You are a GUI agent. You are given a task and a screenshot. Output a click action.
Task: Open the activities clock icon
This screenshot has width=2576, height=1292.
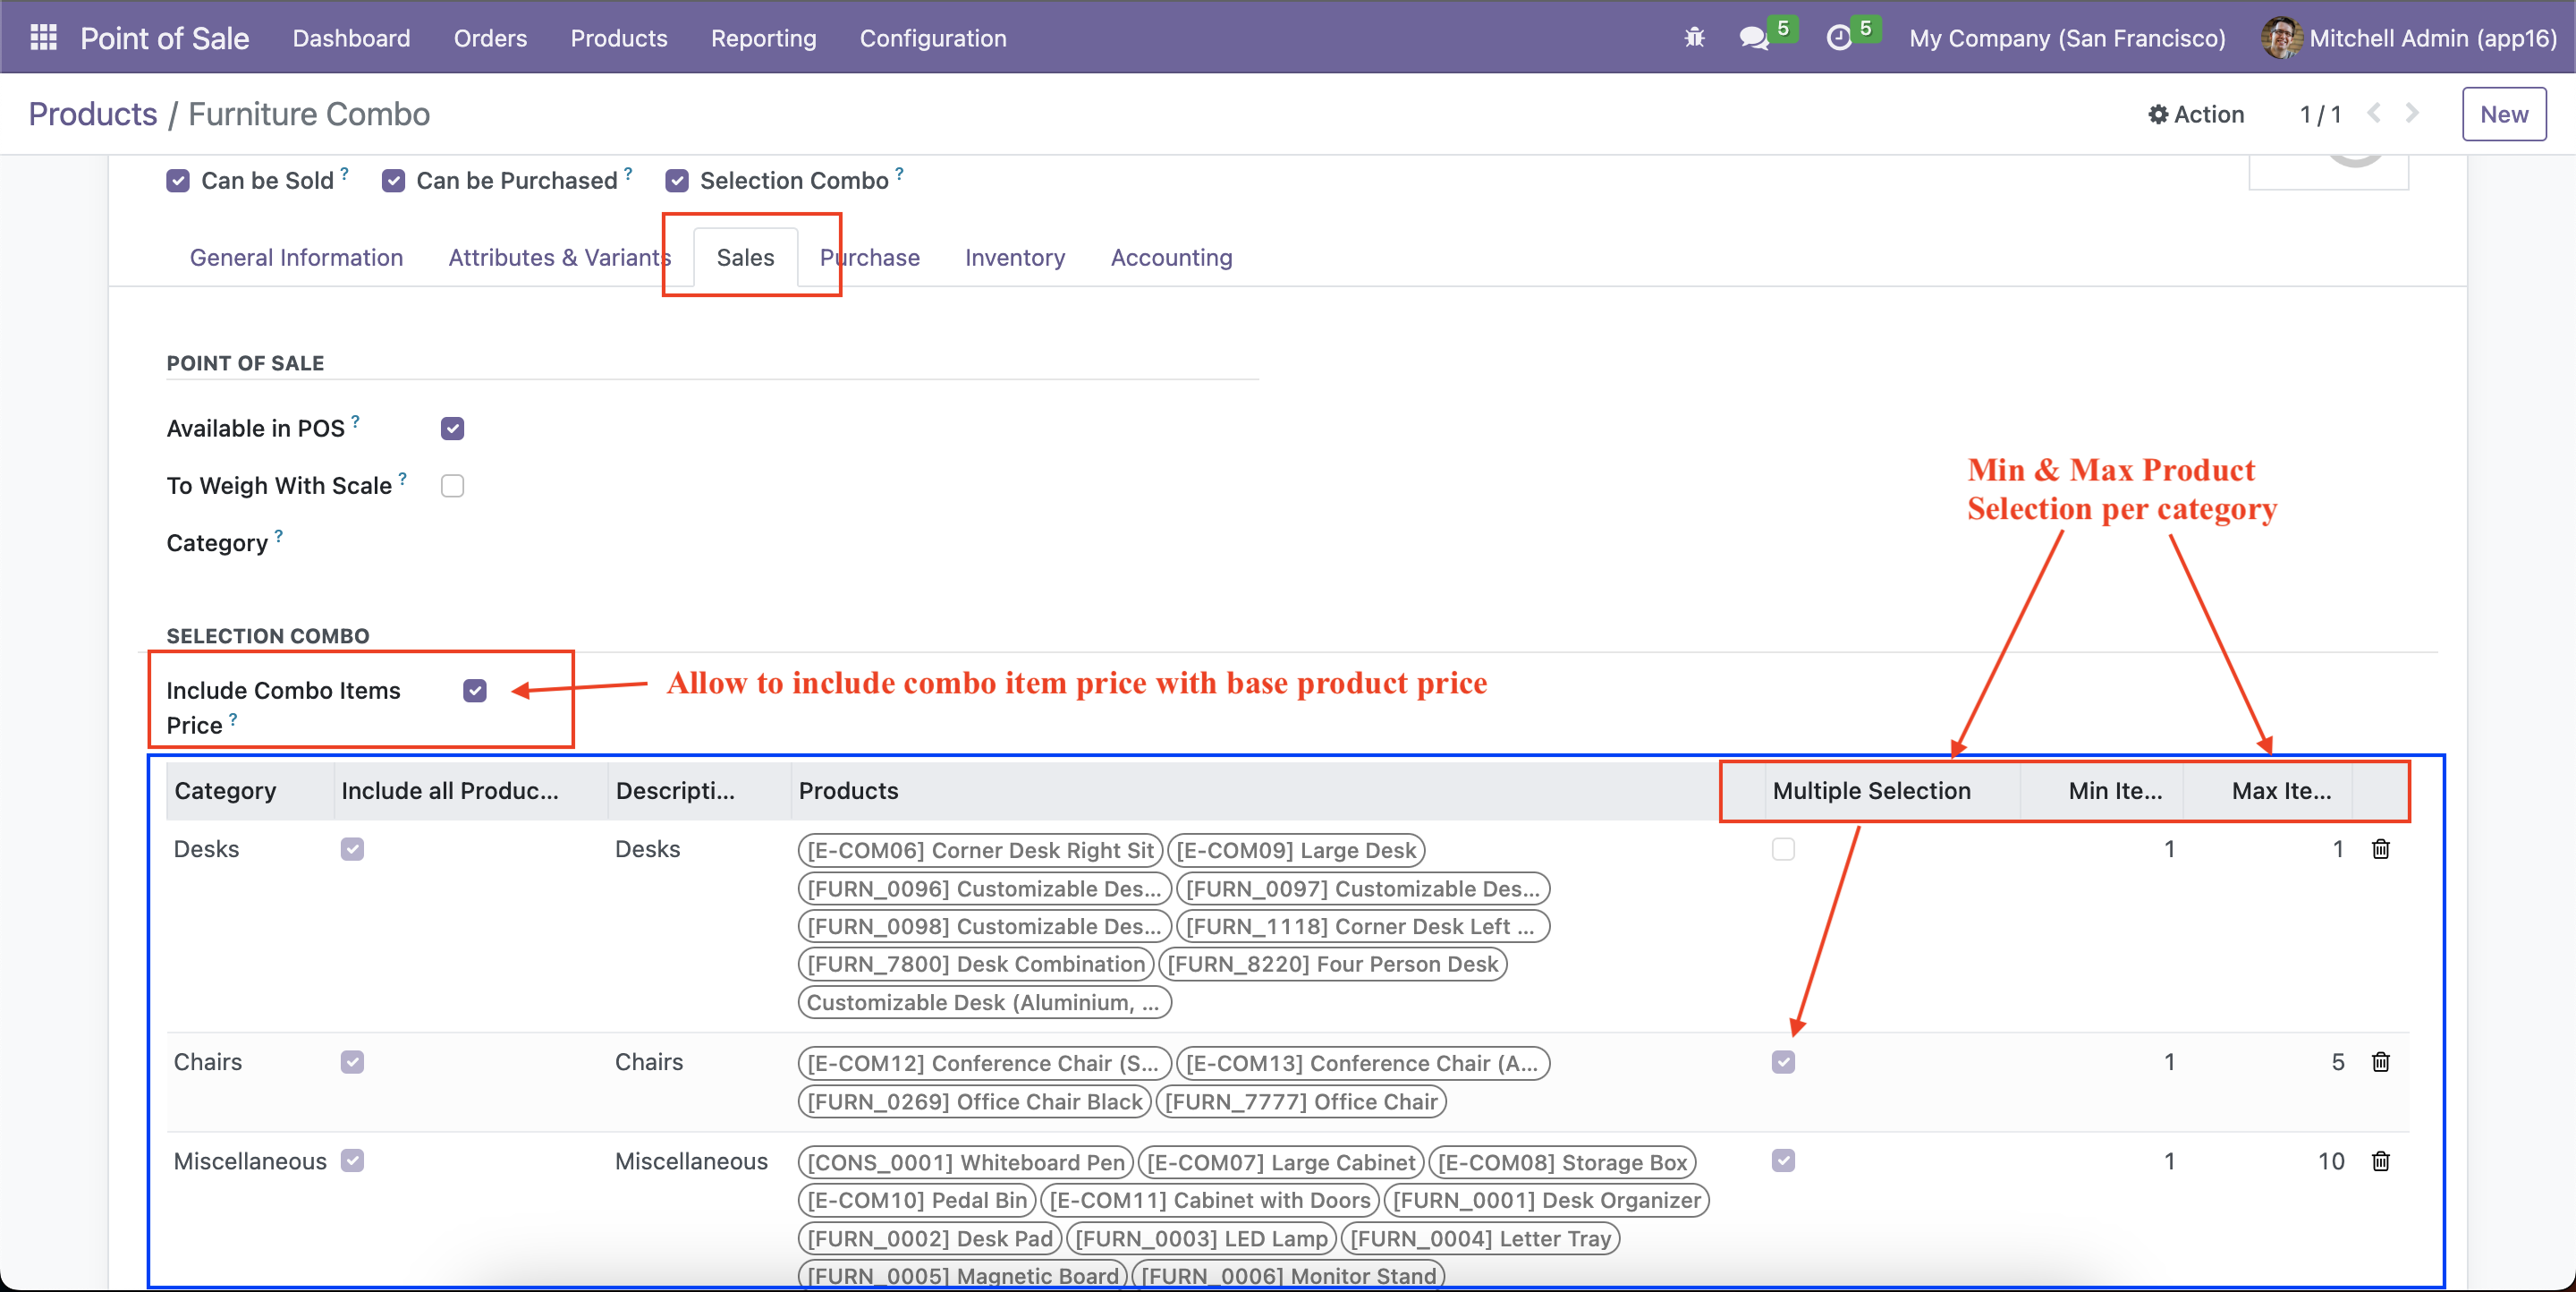(1839, 38)
